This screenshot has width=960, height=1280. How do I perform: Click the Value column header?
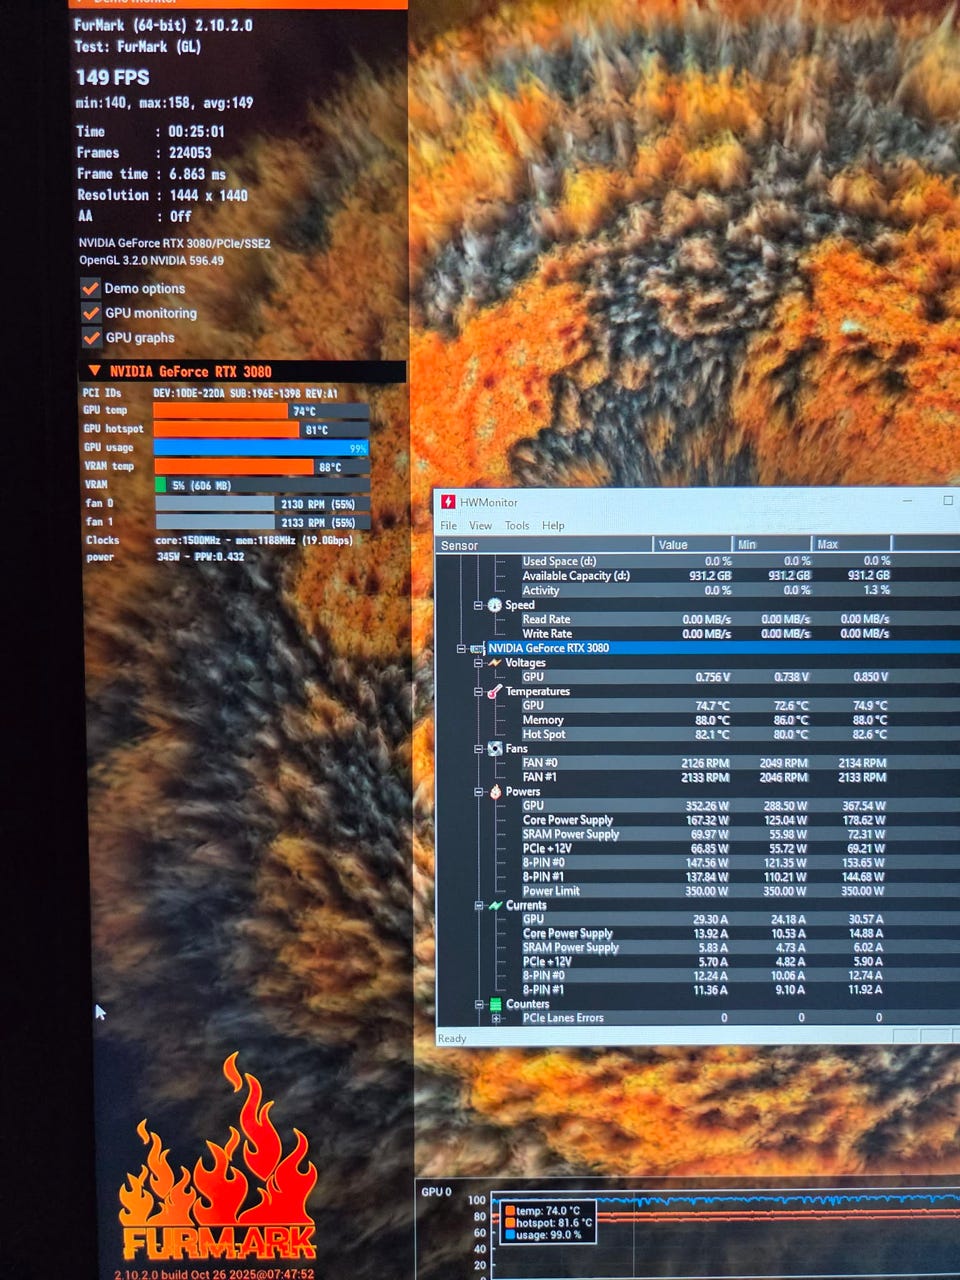tap(694, 545)
